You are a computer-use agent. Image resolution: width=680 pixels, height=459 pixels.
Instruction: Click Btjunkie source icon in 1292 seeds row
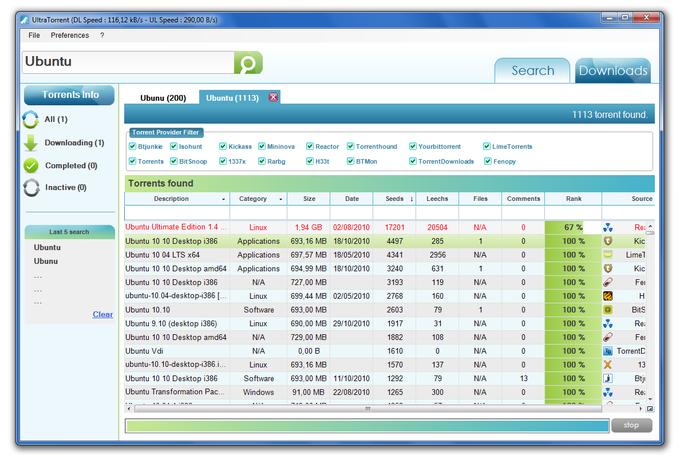608,378
